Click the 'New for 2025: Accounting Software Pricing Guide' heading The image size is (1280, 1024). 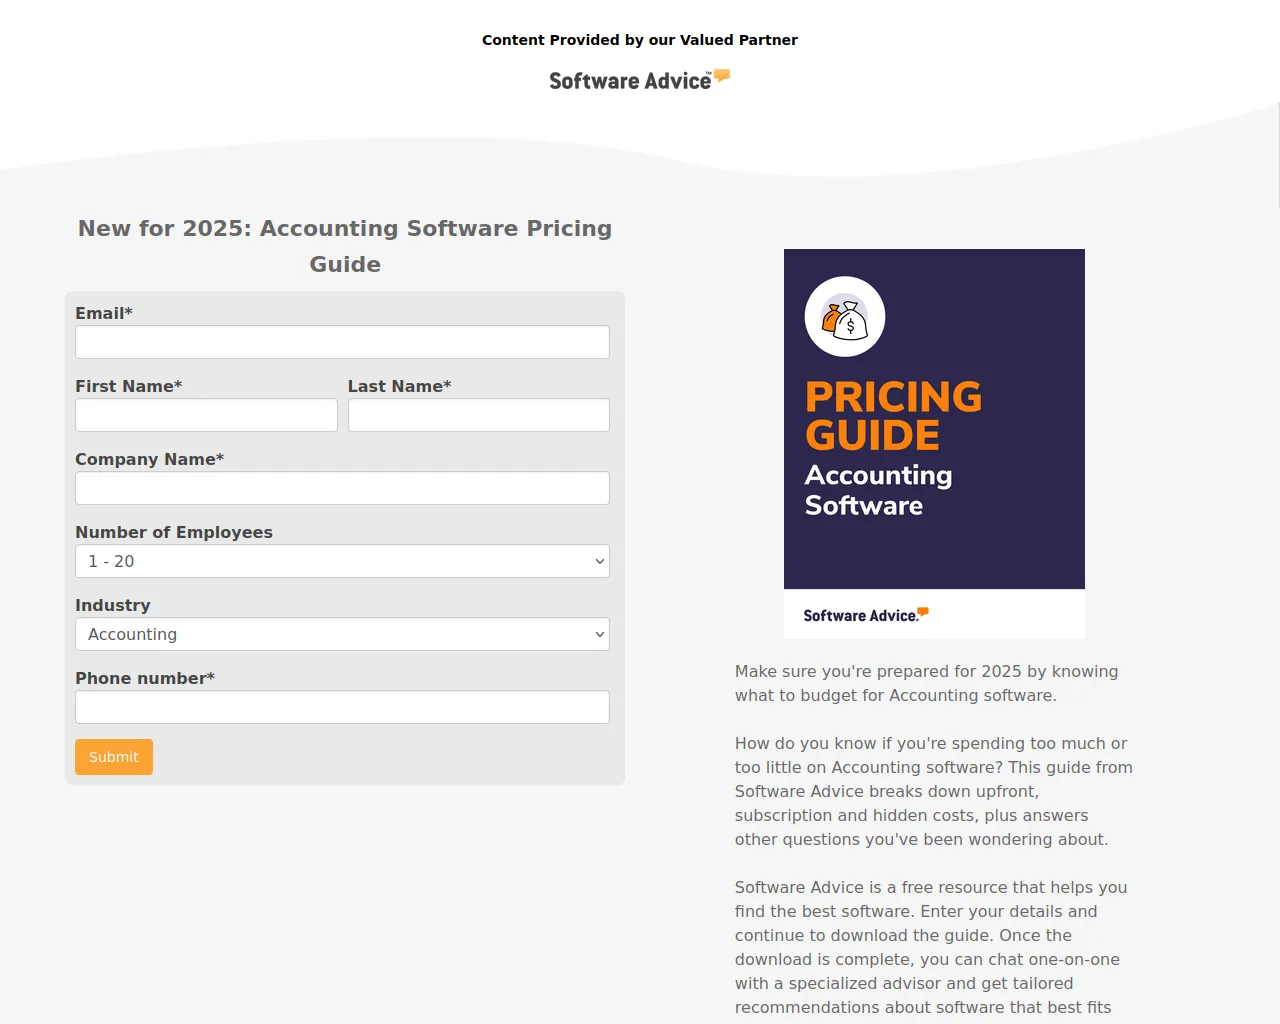coord(345,246)
